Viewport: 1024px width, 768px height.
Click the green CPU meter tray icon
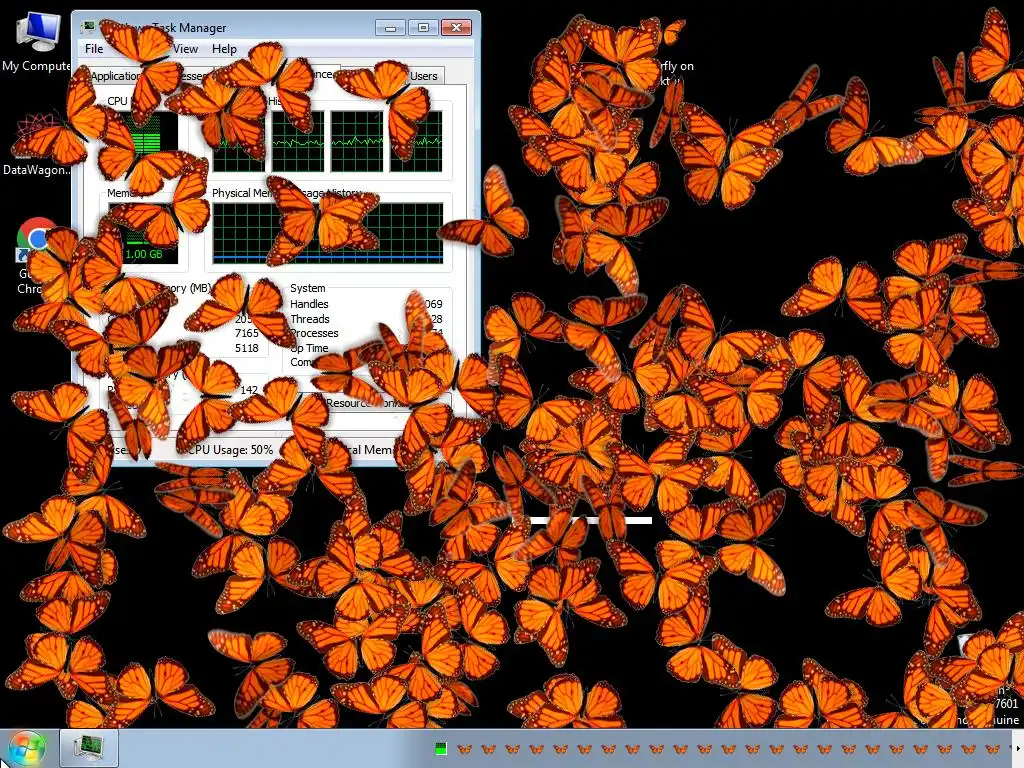pyautogui.click(x=441, y=749)
